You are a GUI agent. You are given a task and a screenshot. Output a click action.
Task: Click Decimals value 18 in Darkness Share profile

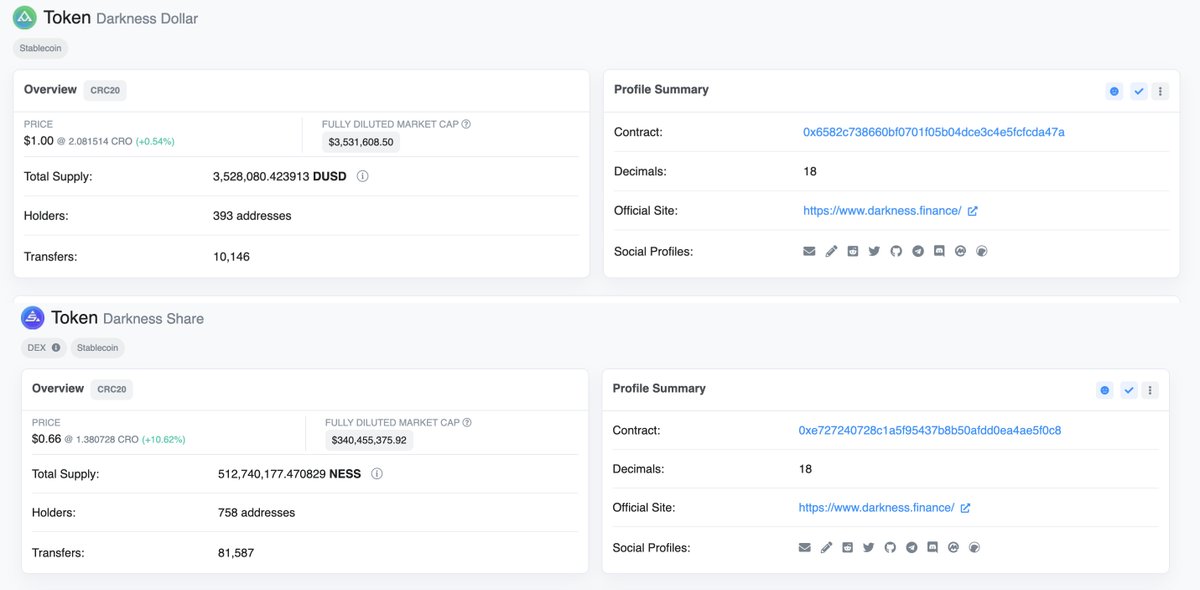(805, 469)
